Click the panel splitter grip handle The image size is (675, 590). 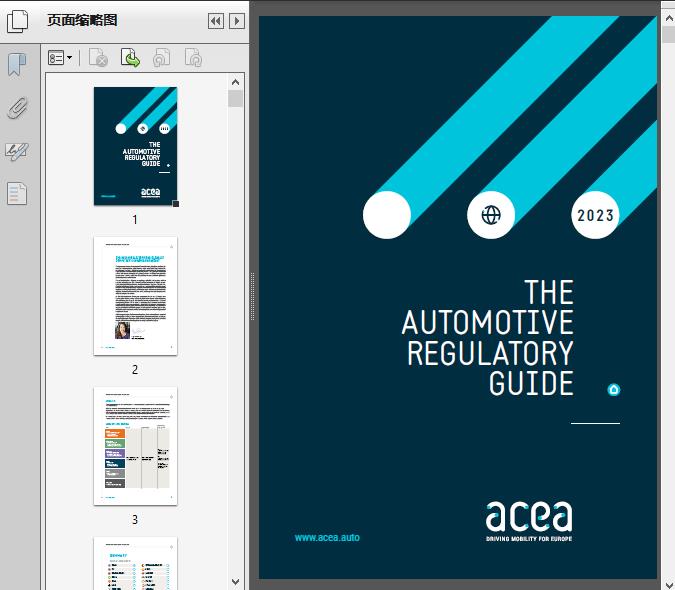pos(253,297)
